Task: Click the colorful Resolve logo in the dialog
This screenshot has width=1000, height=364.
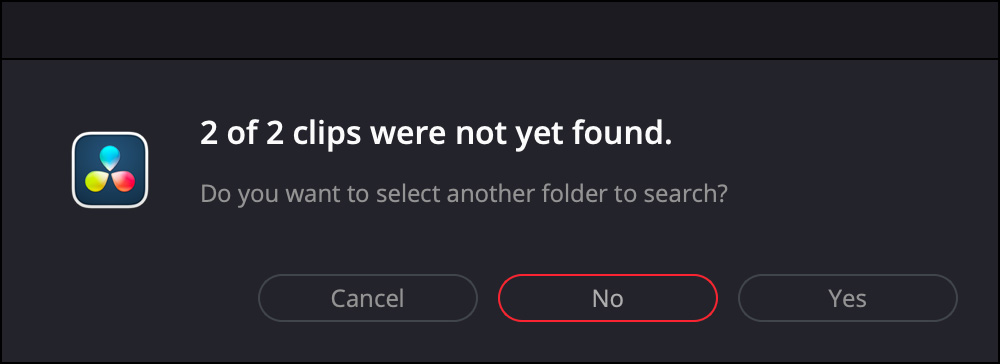Action: 110,170
